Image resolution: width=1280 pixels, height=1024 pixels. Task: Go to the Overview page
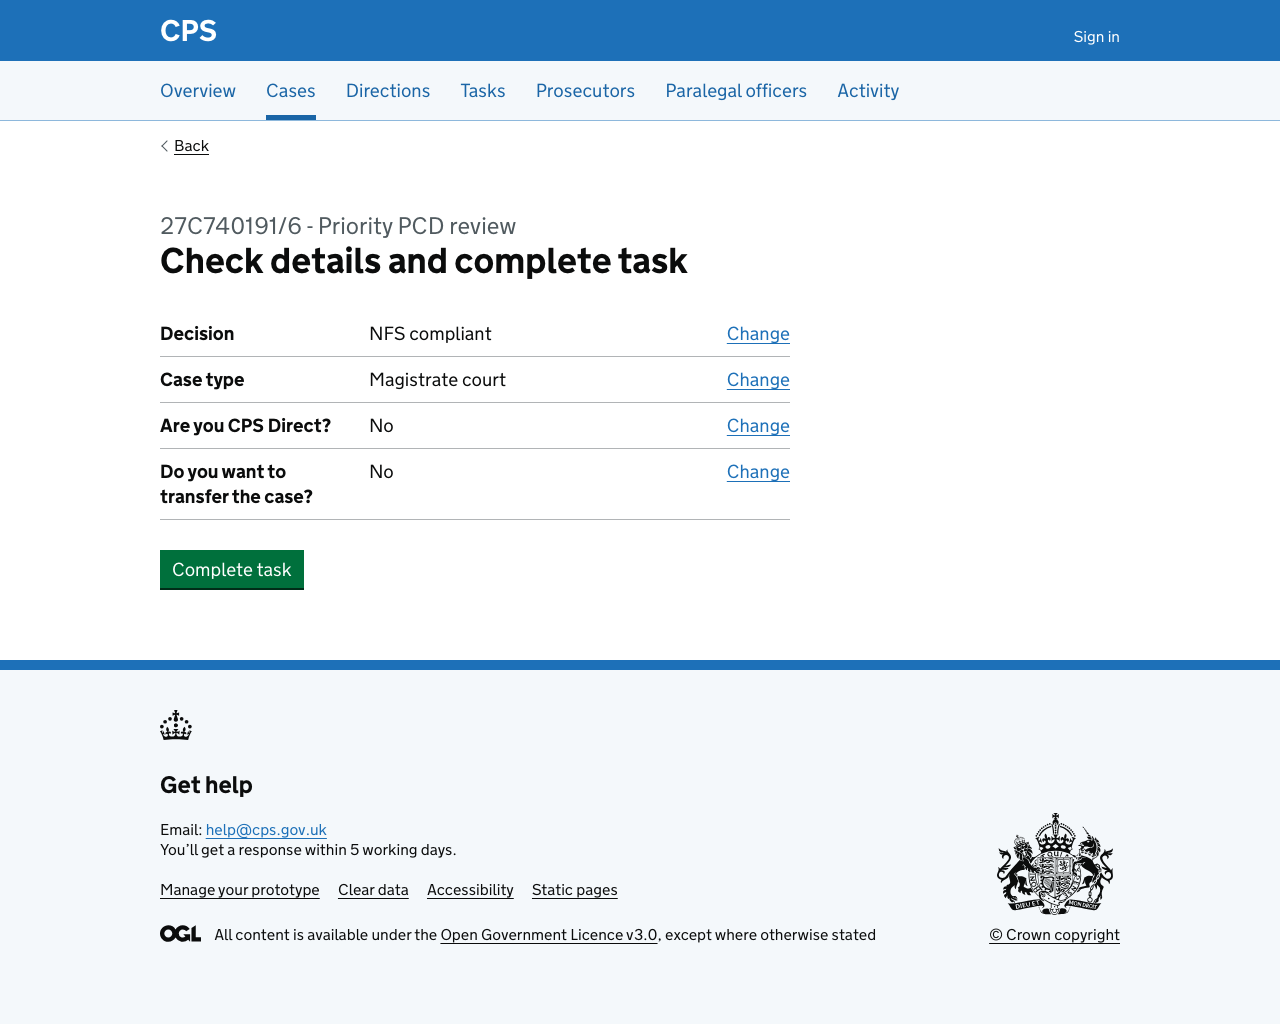point(198,89)
